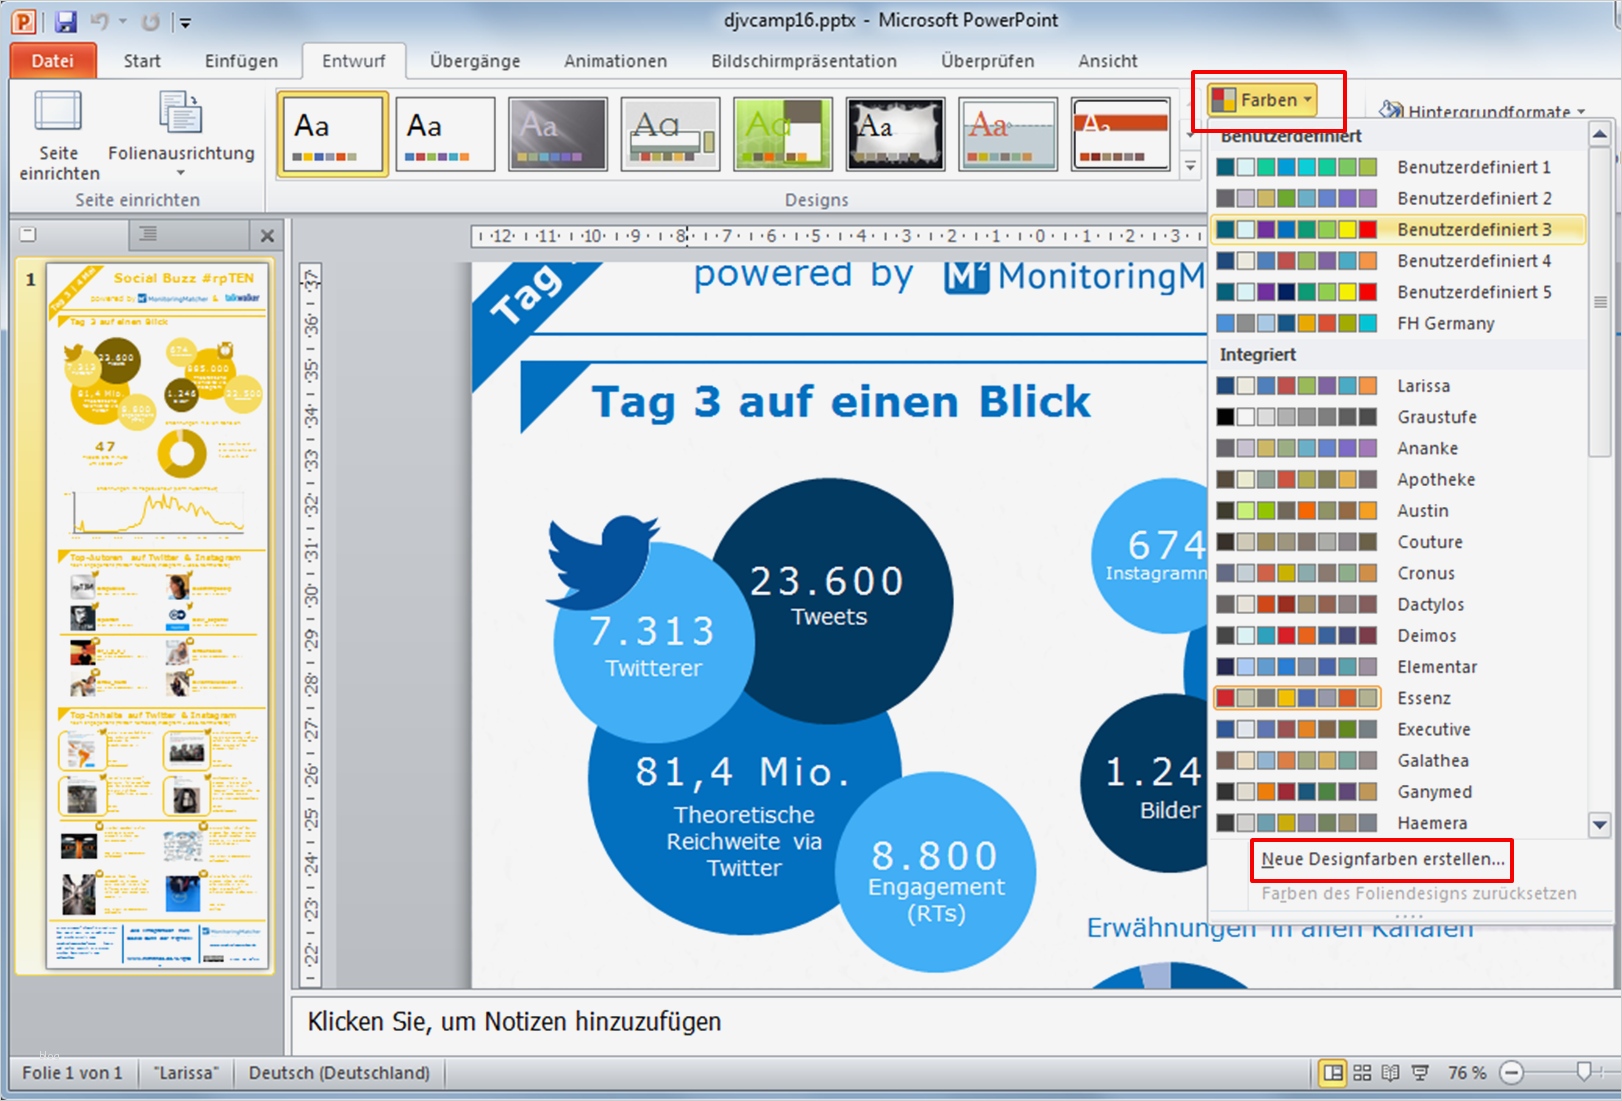
Task: Apply the Graustufe color scheme
Action: pos(1398,417)
